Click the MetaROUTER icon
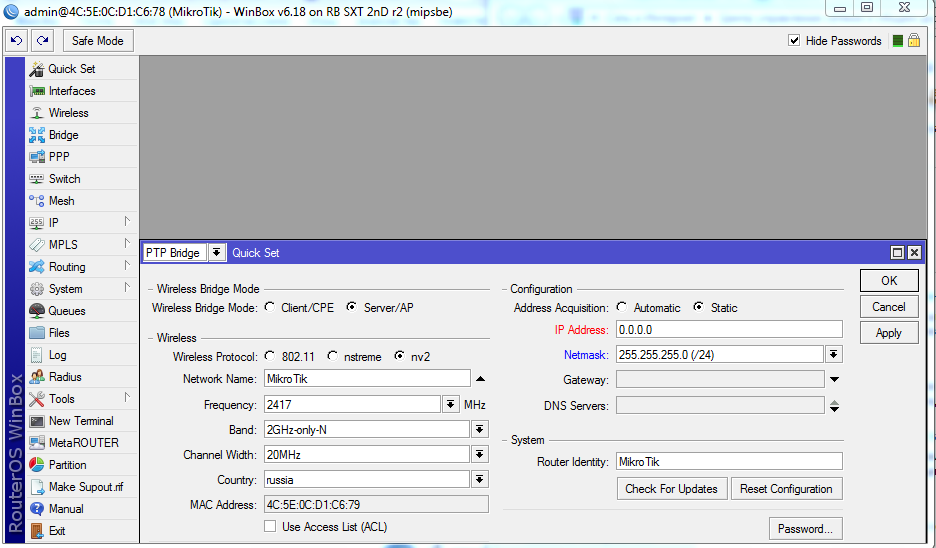 37,443
